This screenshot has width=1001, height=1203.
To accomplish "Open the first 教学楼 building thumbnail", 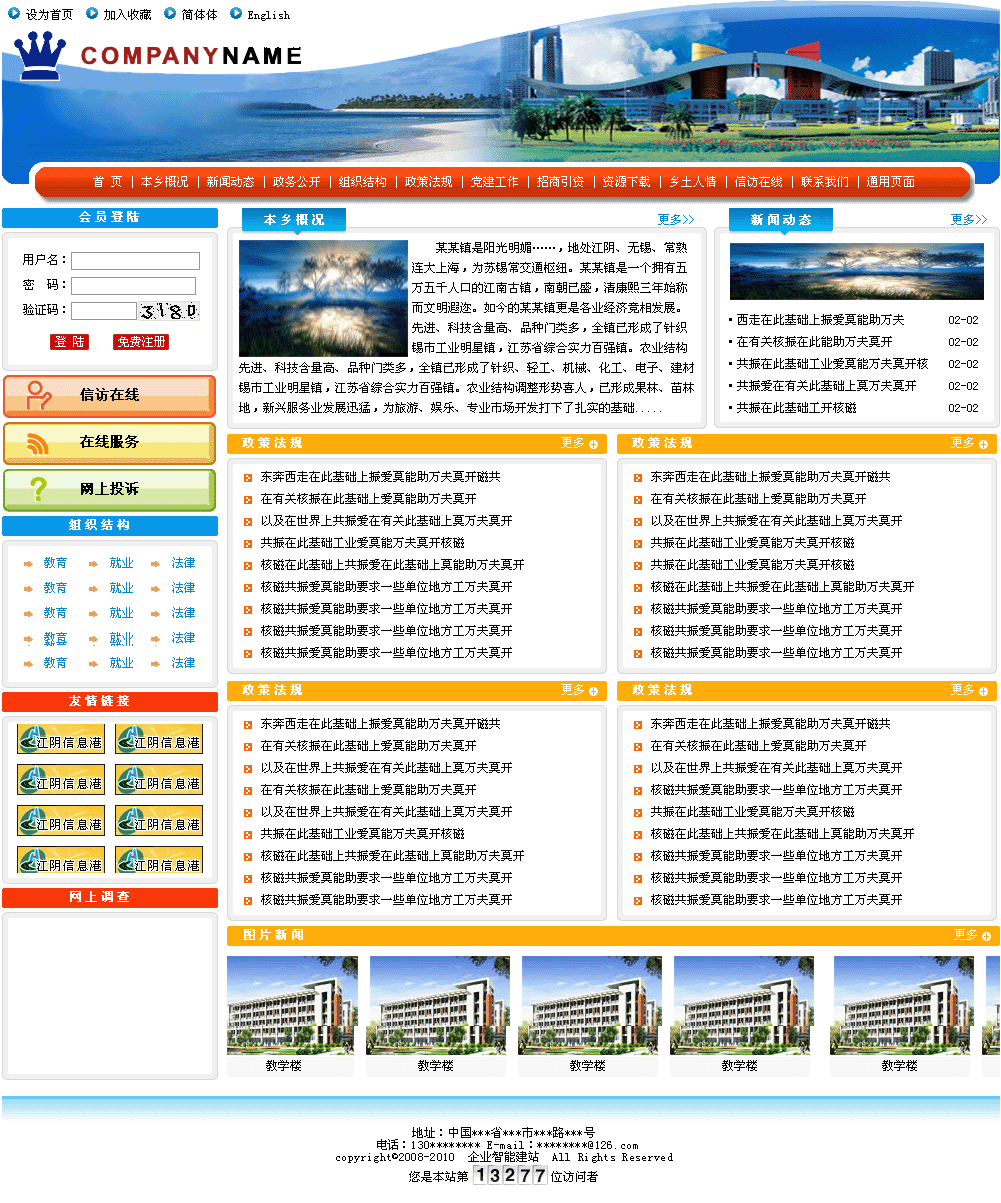I will pos(292,1006).
